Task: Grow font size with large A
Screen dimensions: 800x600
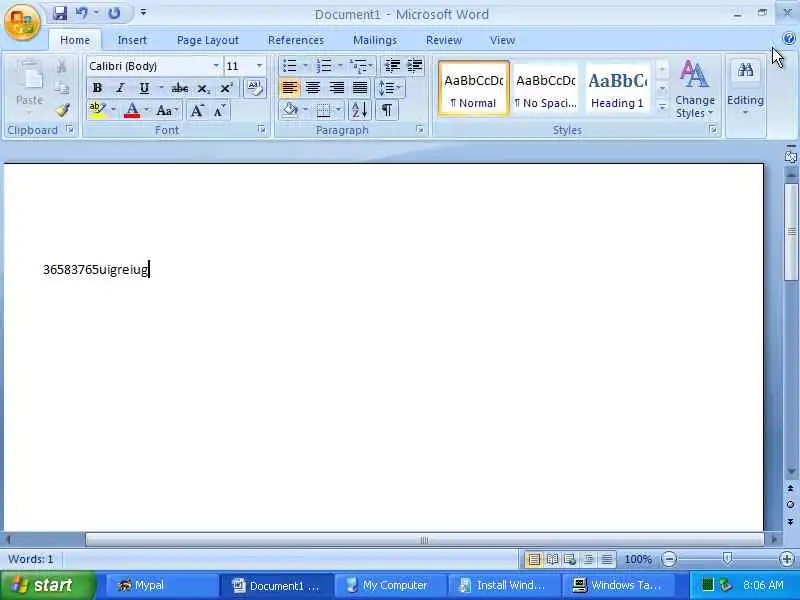Action: click(x=197, y=111)
